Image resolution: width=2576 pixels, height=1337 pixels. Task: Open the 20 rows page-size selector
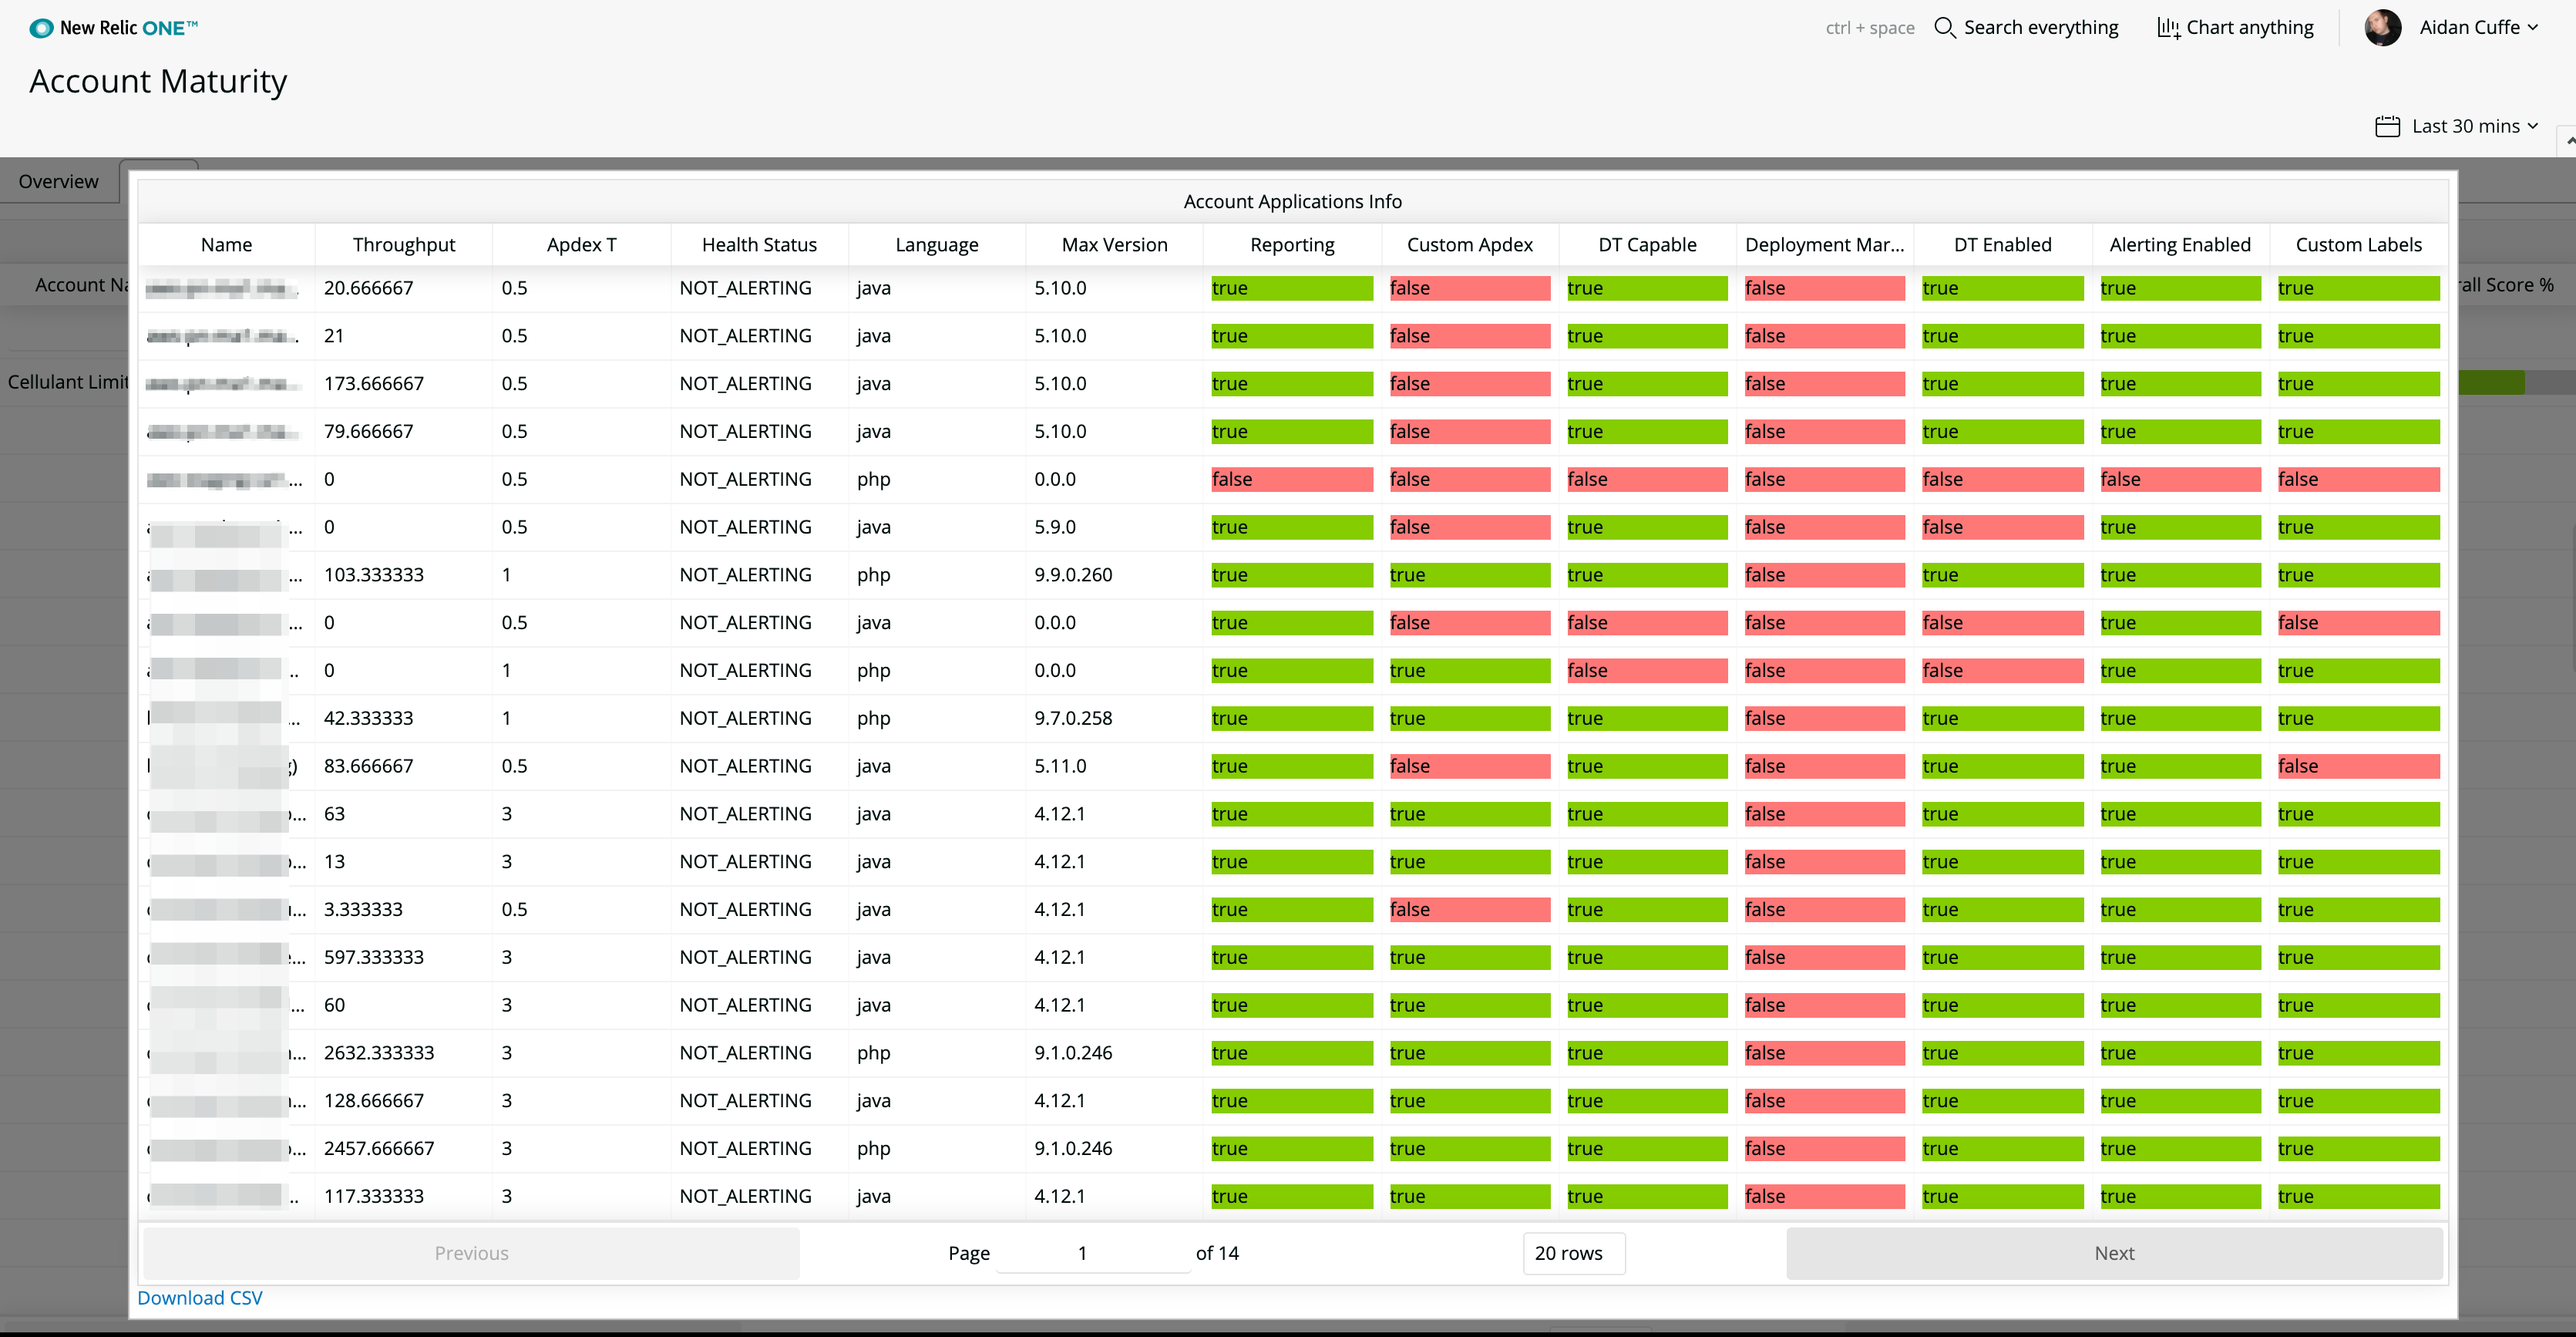click(x=1573, y=1253)
